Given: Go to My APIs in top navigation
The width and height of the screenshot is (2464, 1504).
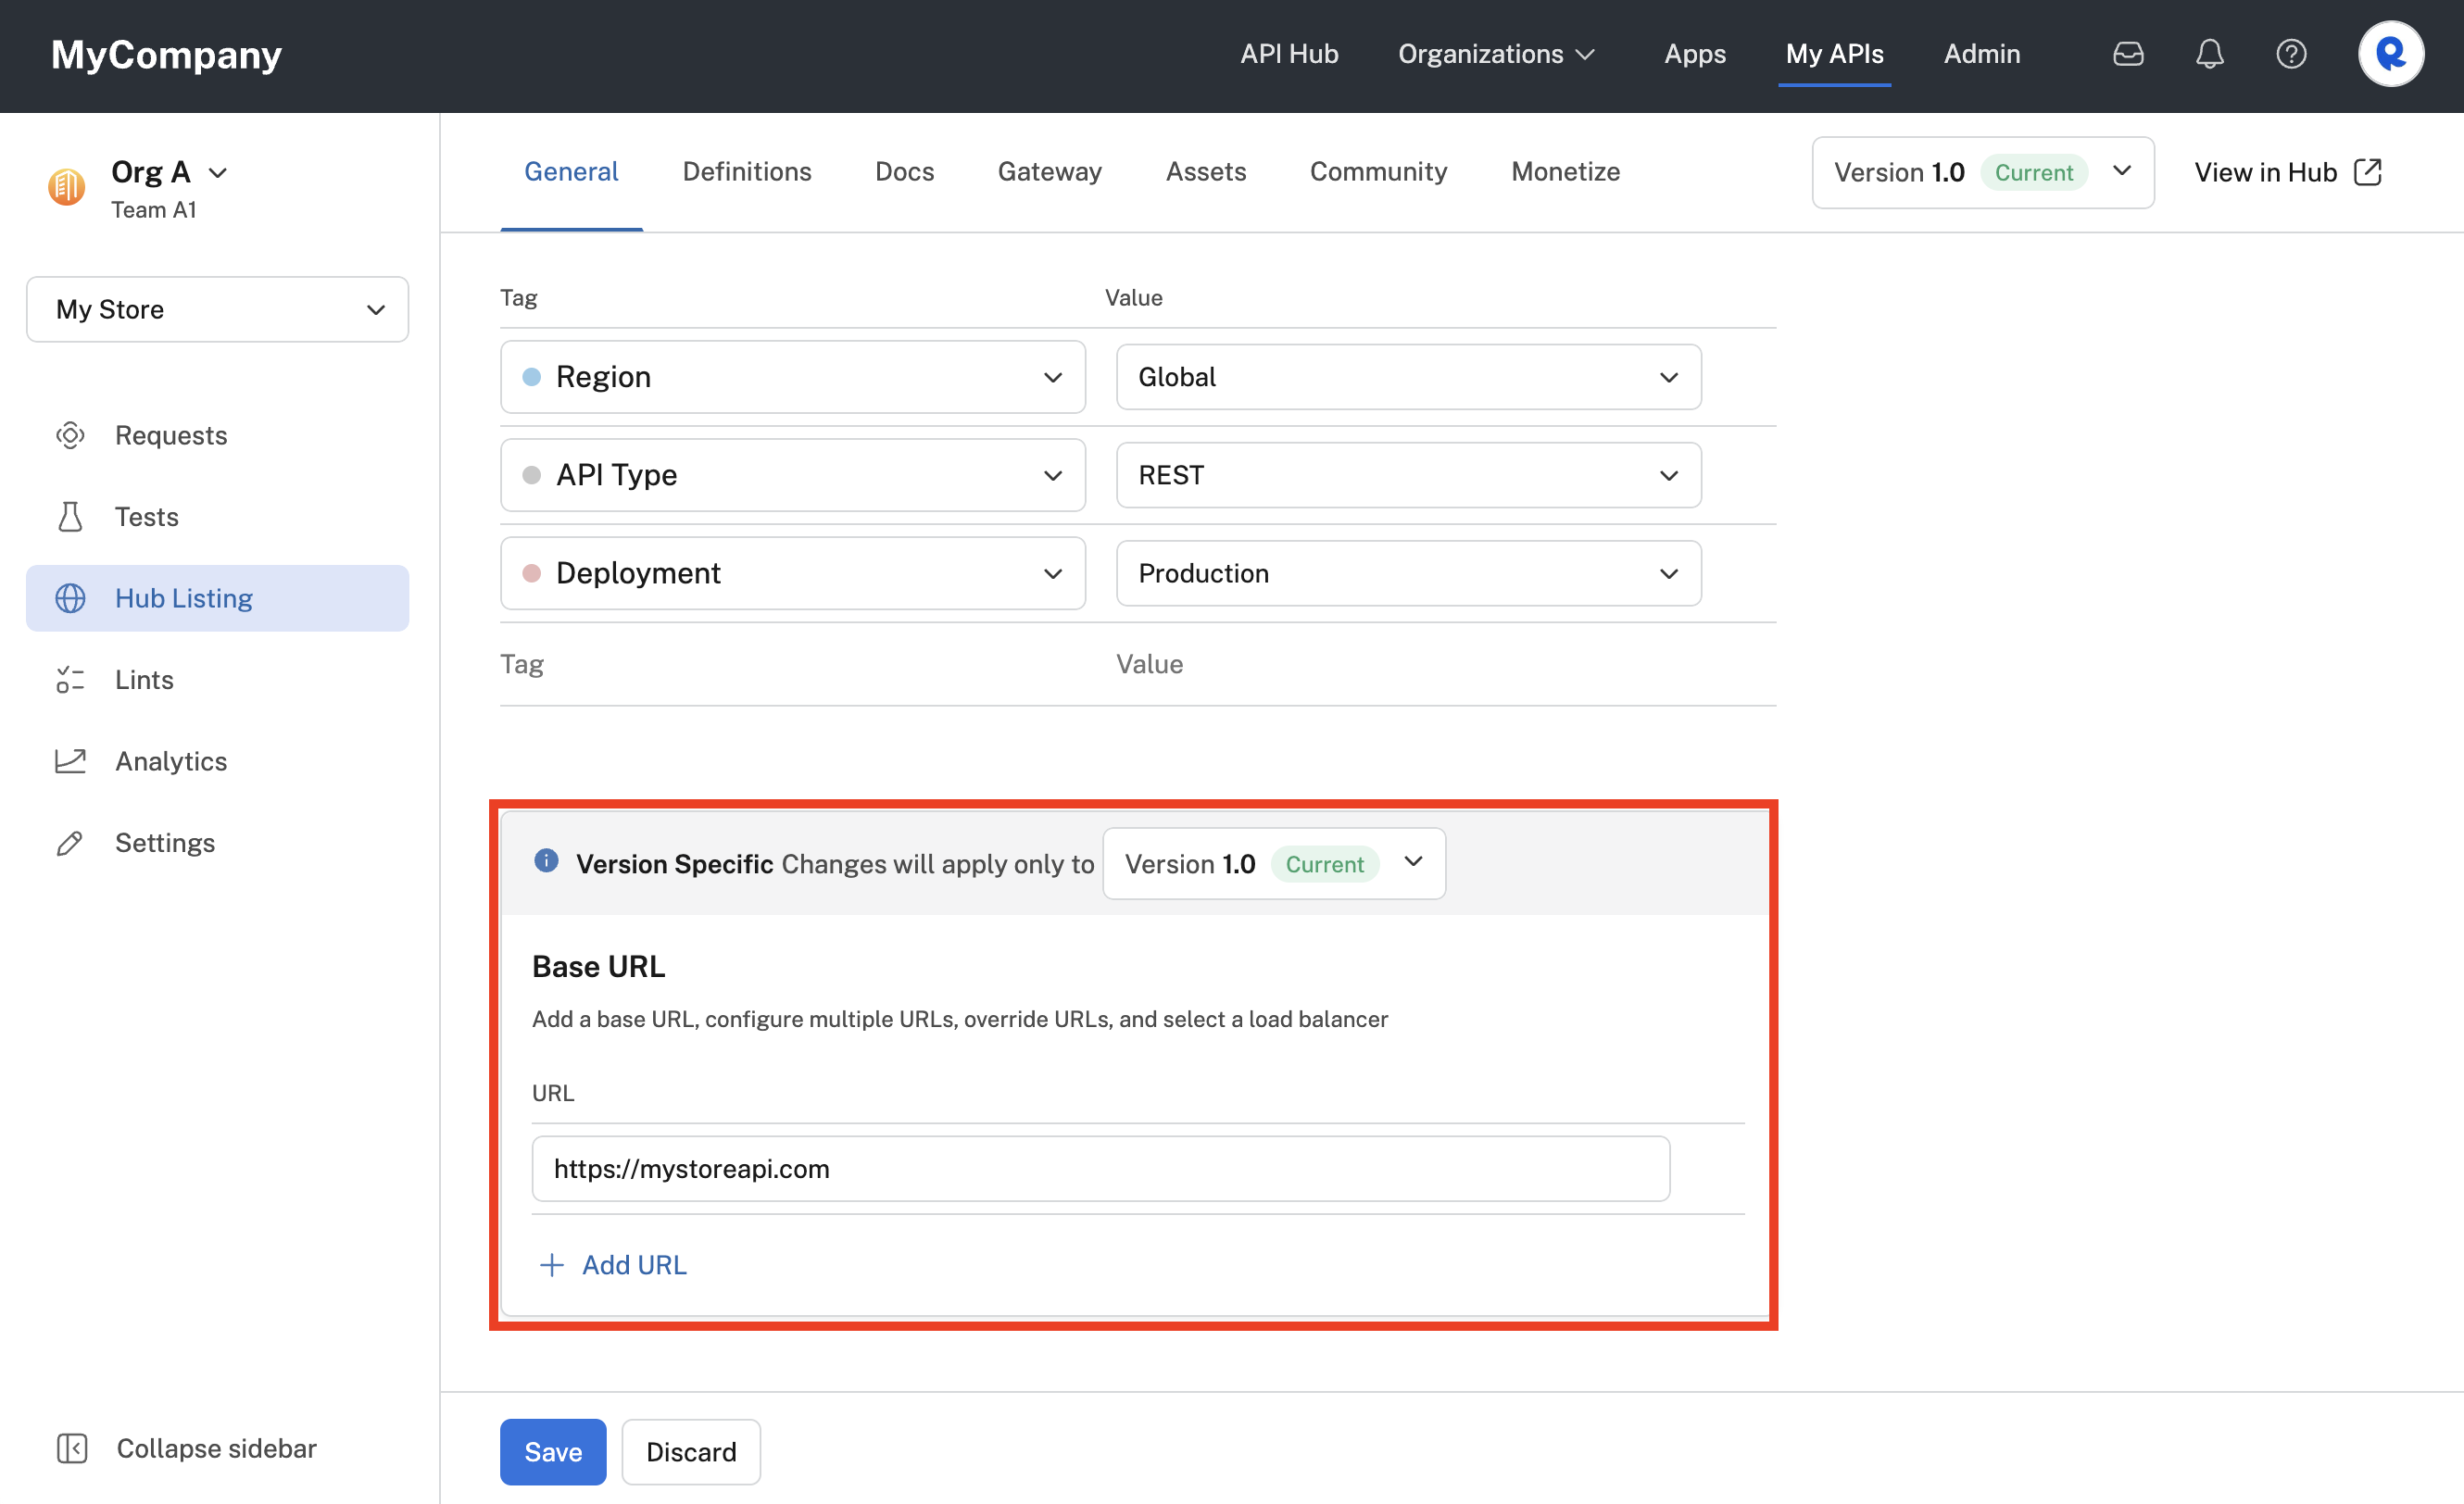Looking at the screenshot, I should (1834, 54).
